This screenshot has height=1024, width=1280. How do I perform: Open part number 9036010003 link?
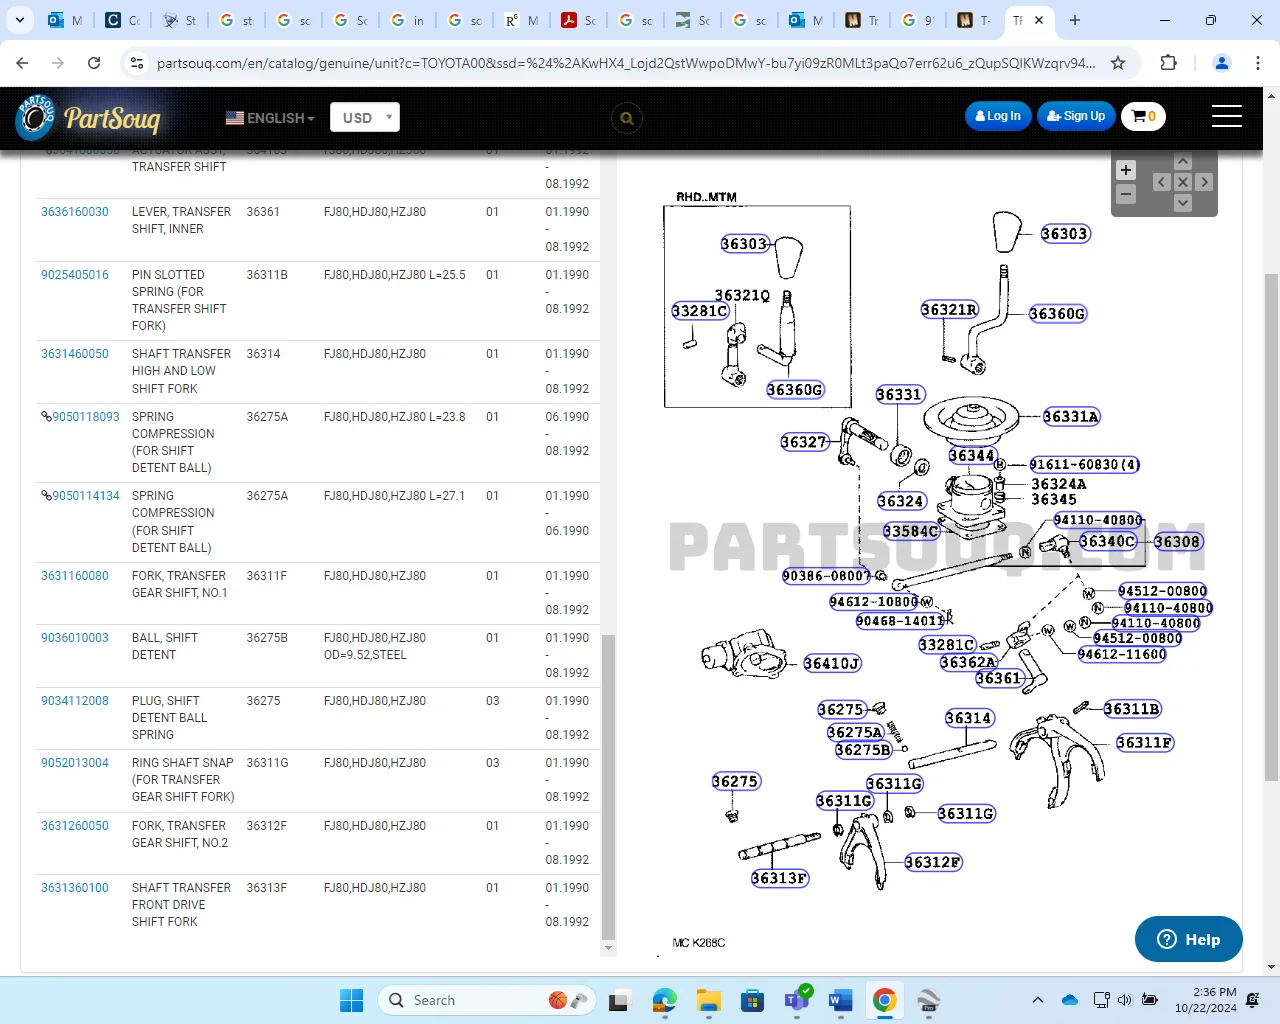[x=75, y=638]
